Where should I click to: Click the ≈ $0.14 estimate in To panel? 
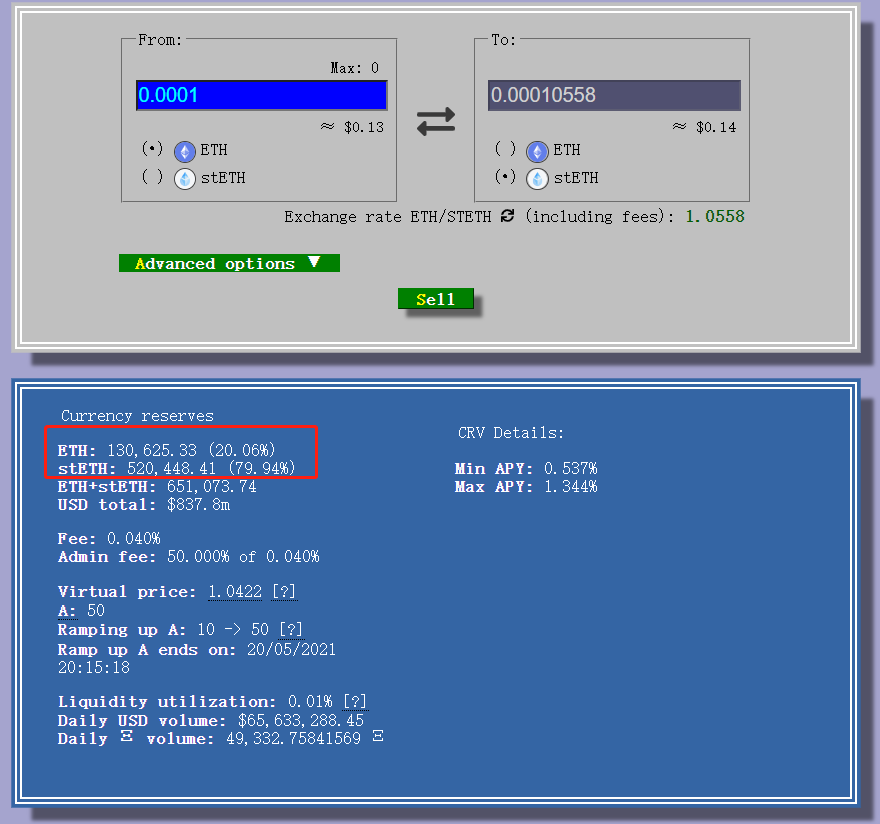[704, 127]
